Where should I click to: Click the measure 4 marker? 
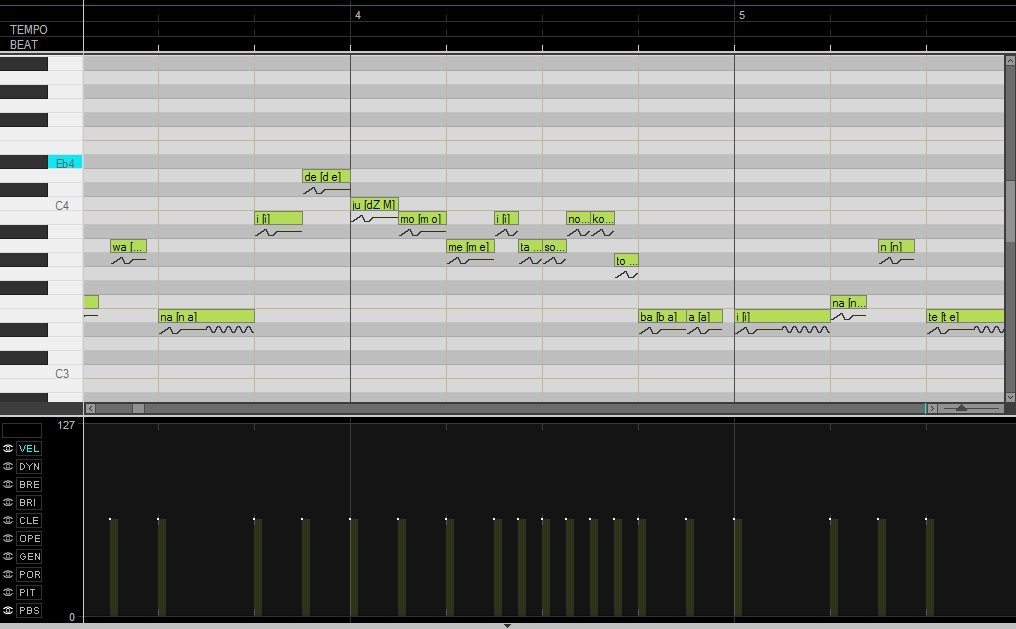point(358,15)
